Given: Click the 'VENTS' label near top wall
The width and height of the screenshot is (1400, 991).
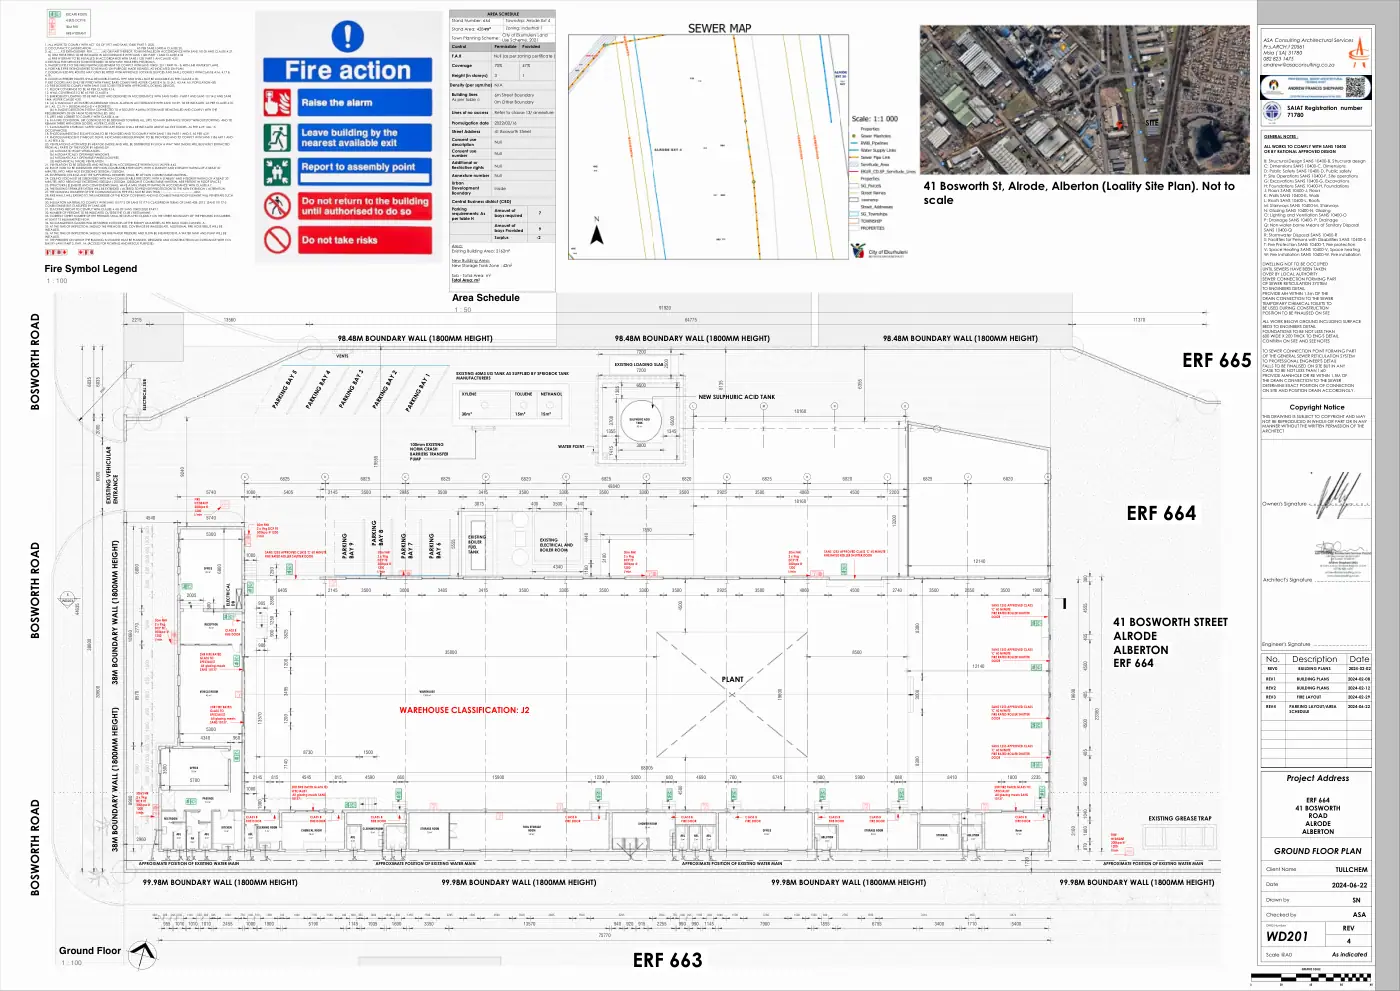Looking at the screenshot, I should point(343,356).
